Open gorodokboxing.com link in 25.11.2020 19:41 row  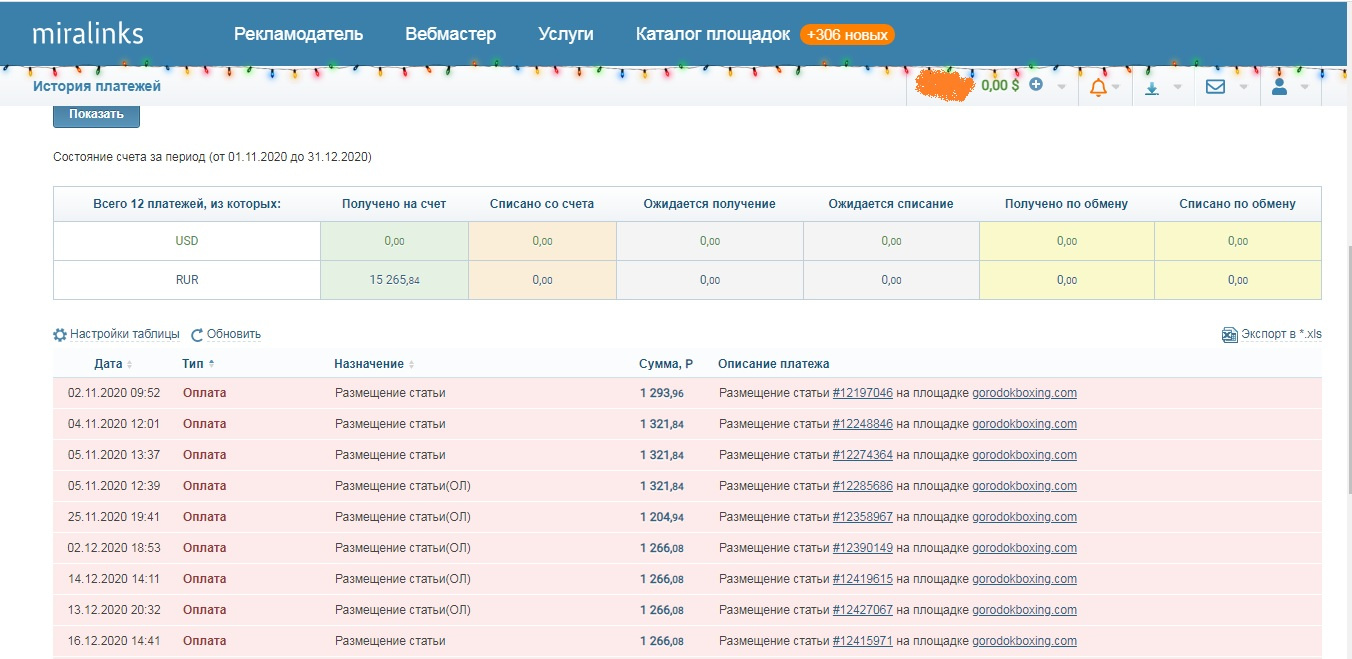pos(1025,517)
